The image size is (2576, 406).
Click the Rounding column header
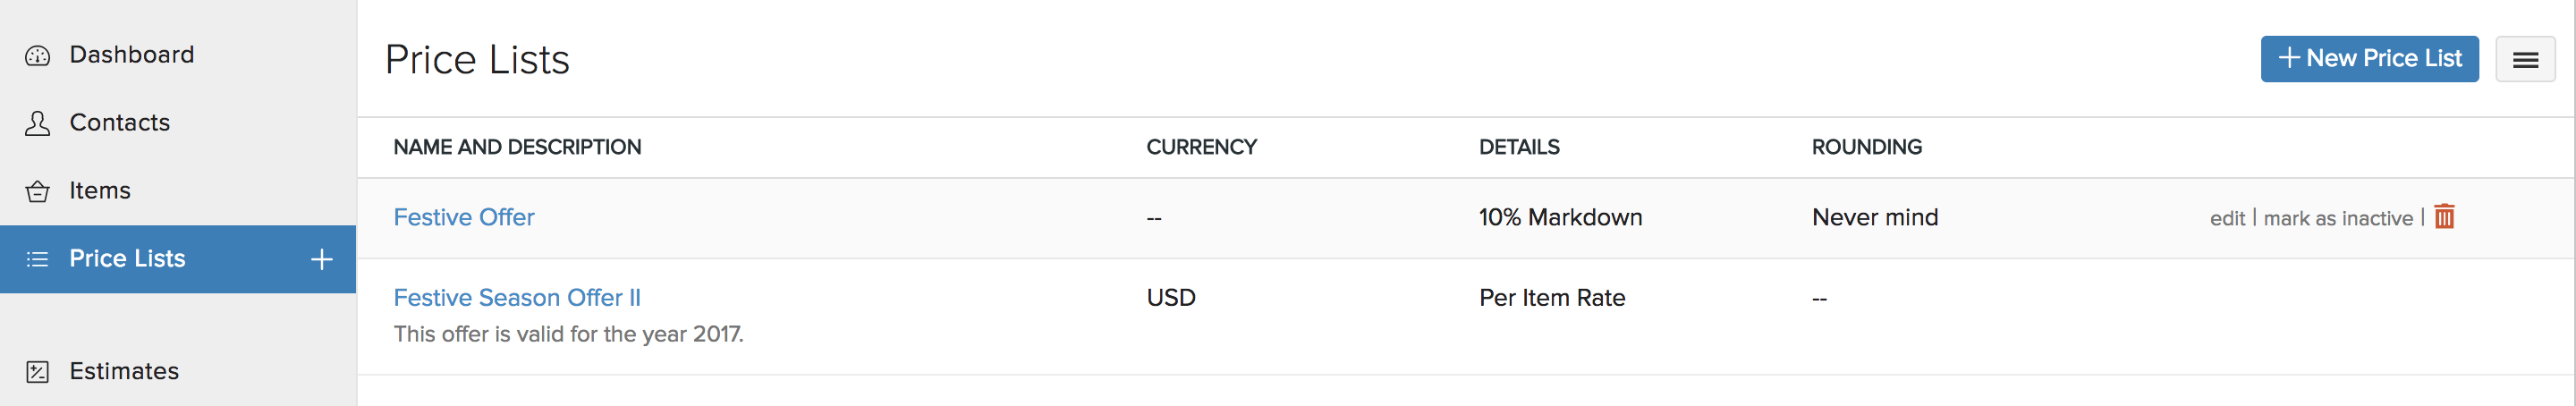pyautogui.click(x=1866, y=147)
